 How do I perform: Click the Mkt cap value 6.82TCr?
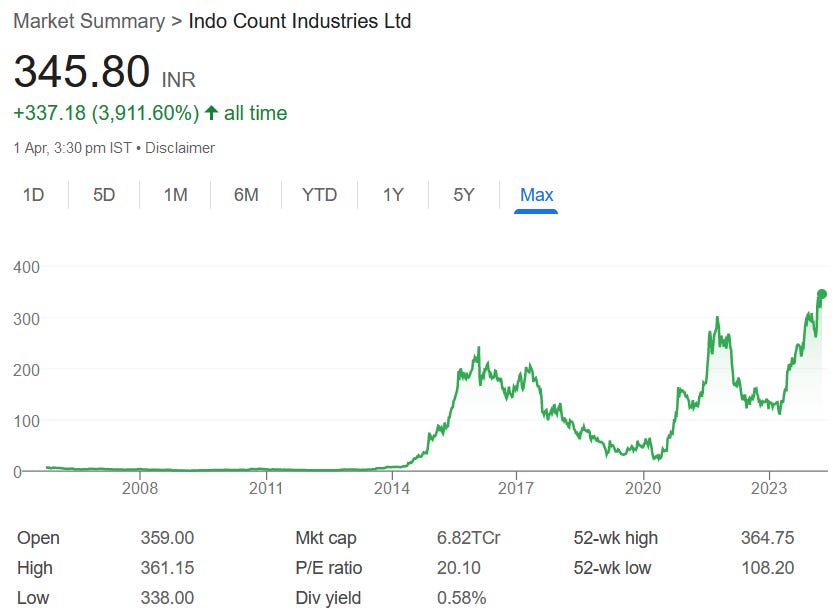469,538
